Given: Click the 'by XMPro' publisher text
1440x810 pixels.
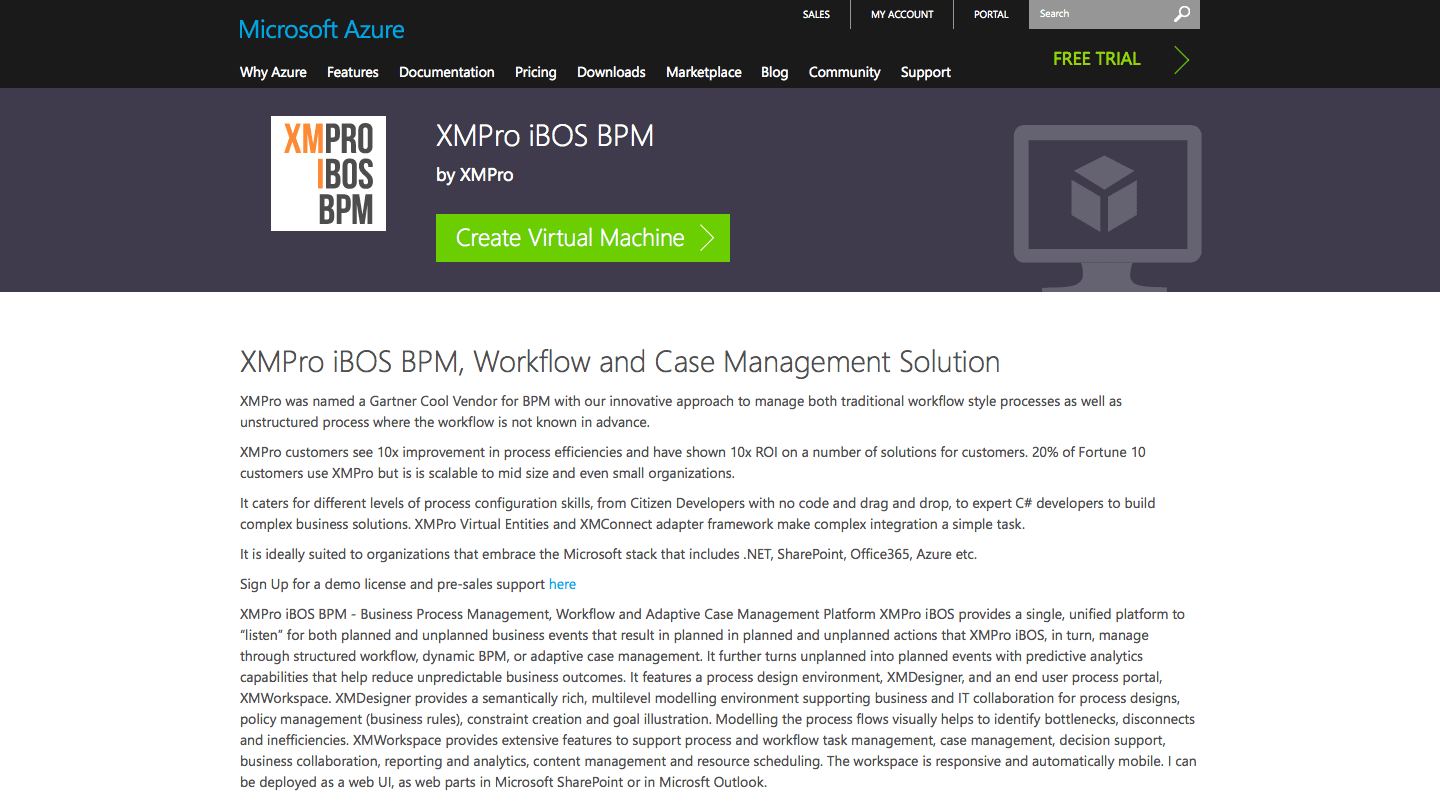Looking at the screenshot, I should (x=475, y=175).
